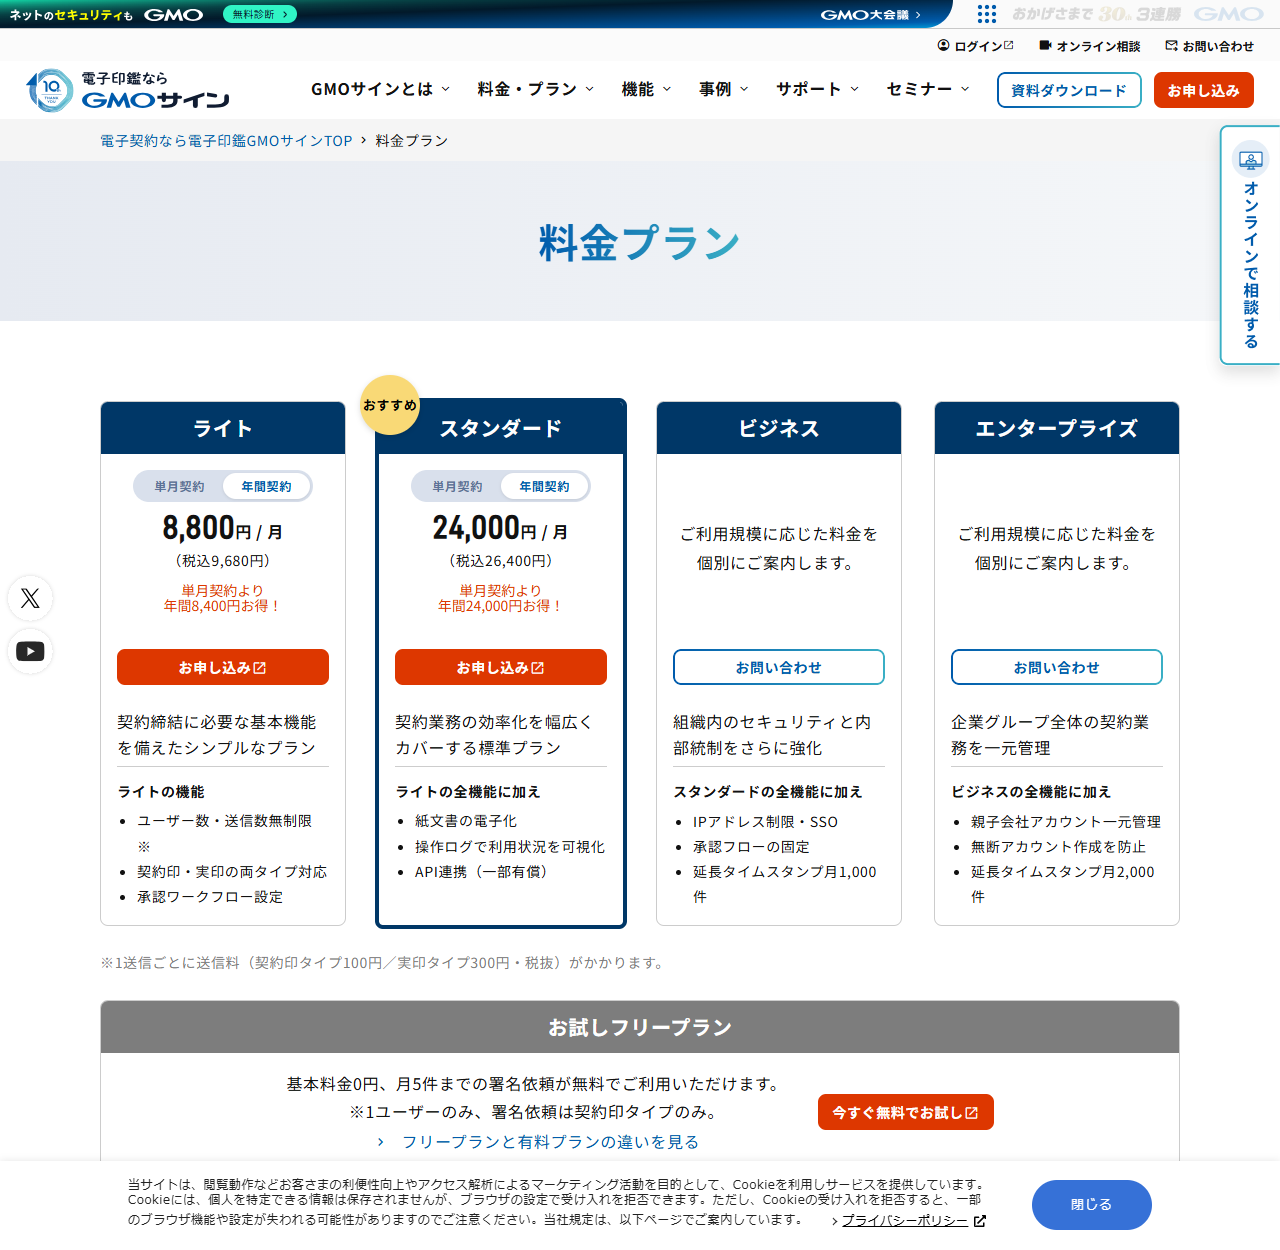Select 年間契約 in the スタンダード plan
This screenshot has width=1280, height=1250.
point(544,487)
